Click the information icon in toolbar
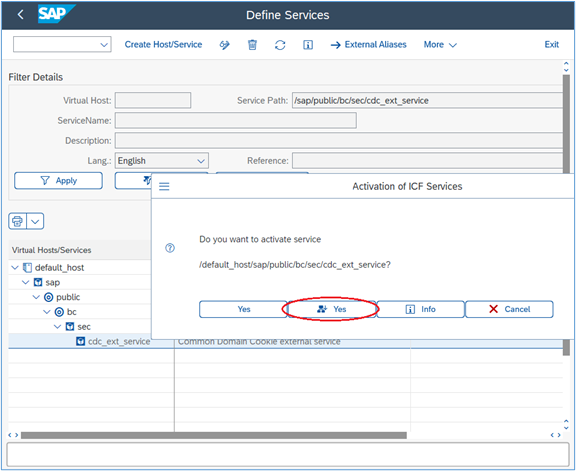This screenshot has height=471, width=576. (x=308, y=45)
